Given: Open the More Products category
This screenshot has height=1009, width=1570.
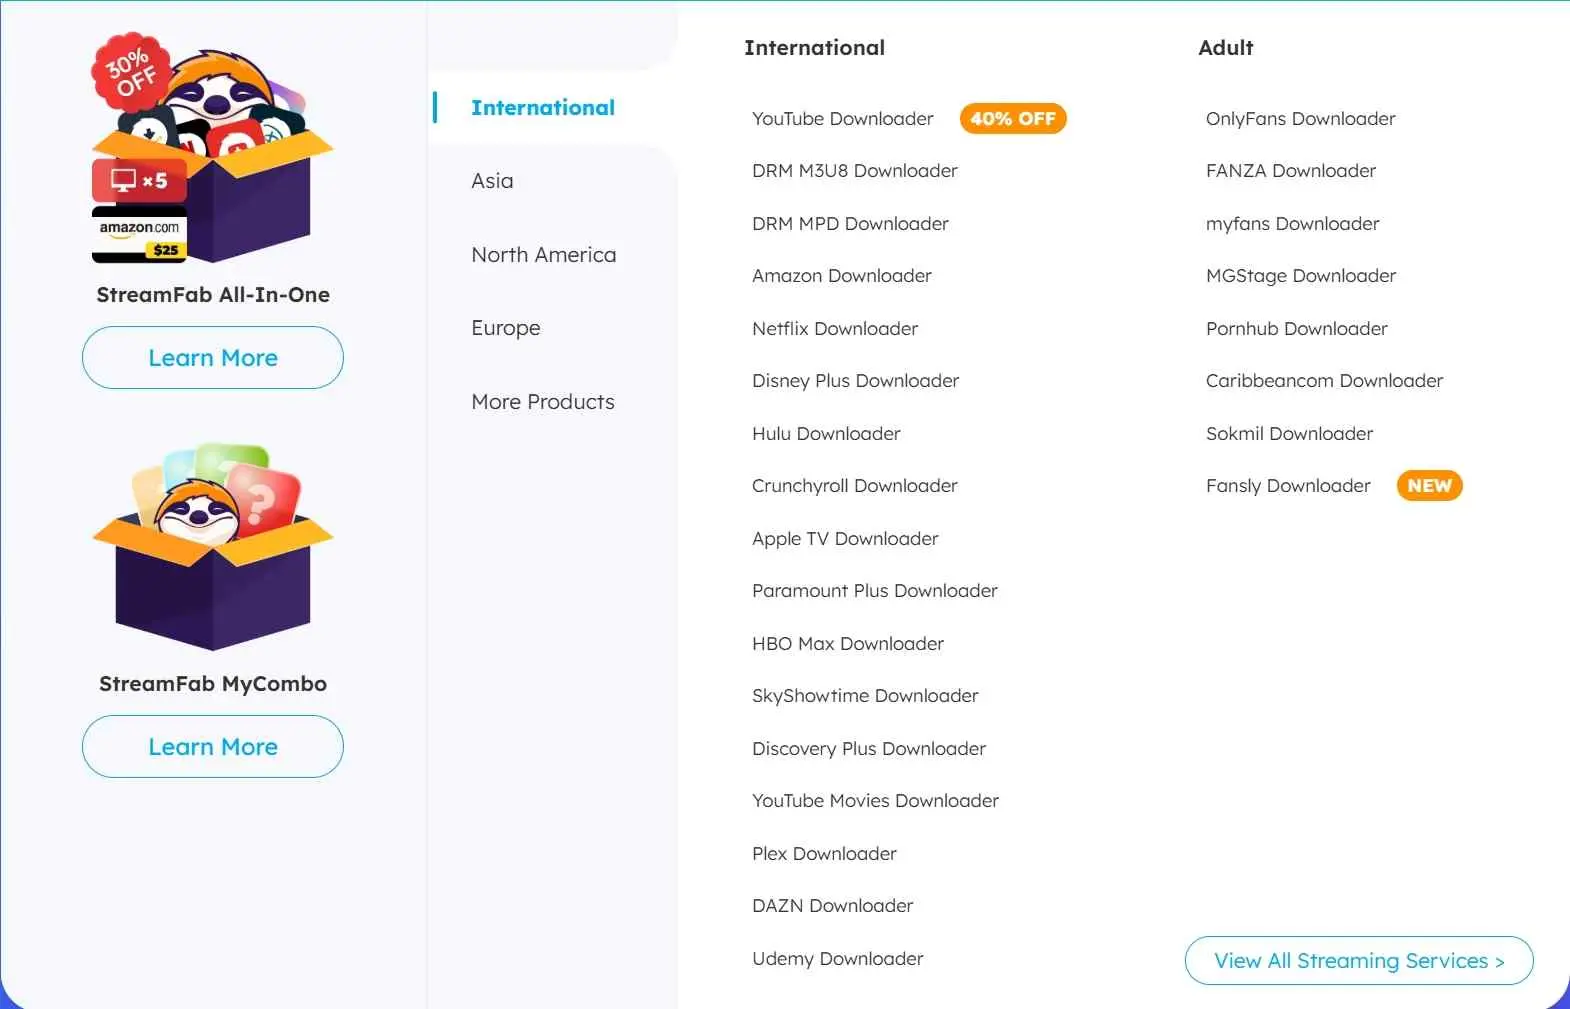Looking at the screenshot, I should coord(543,402).
